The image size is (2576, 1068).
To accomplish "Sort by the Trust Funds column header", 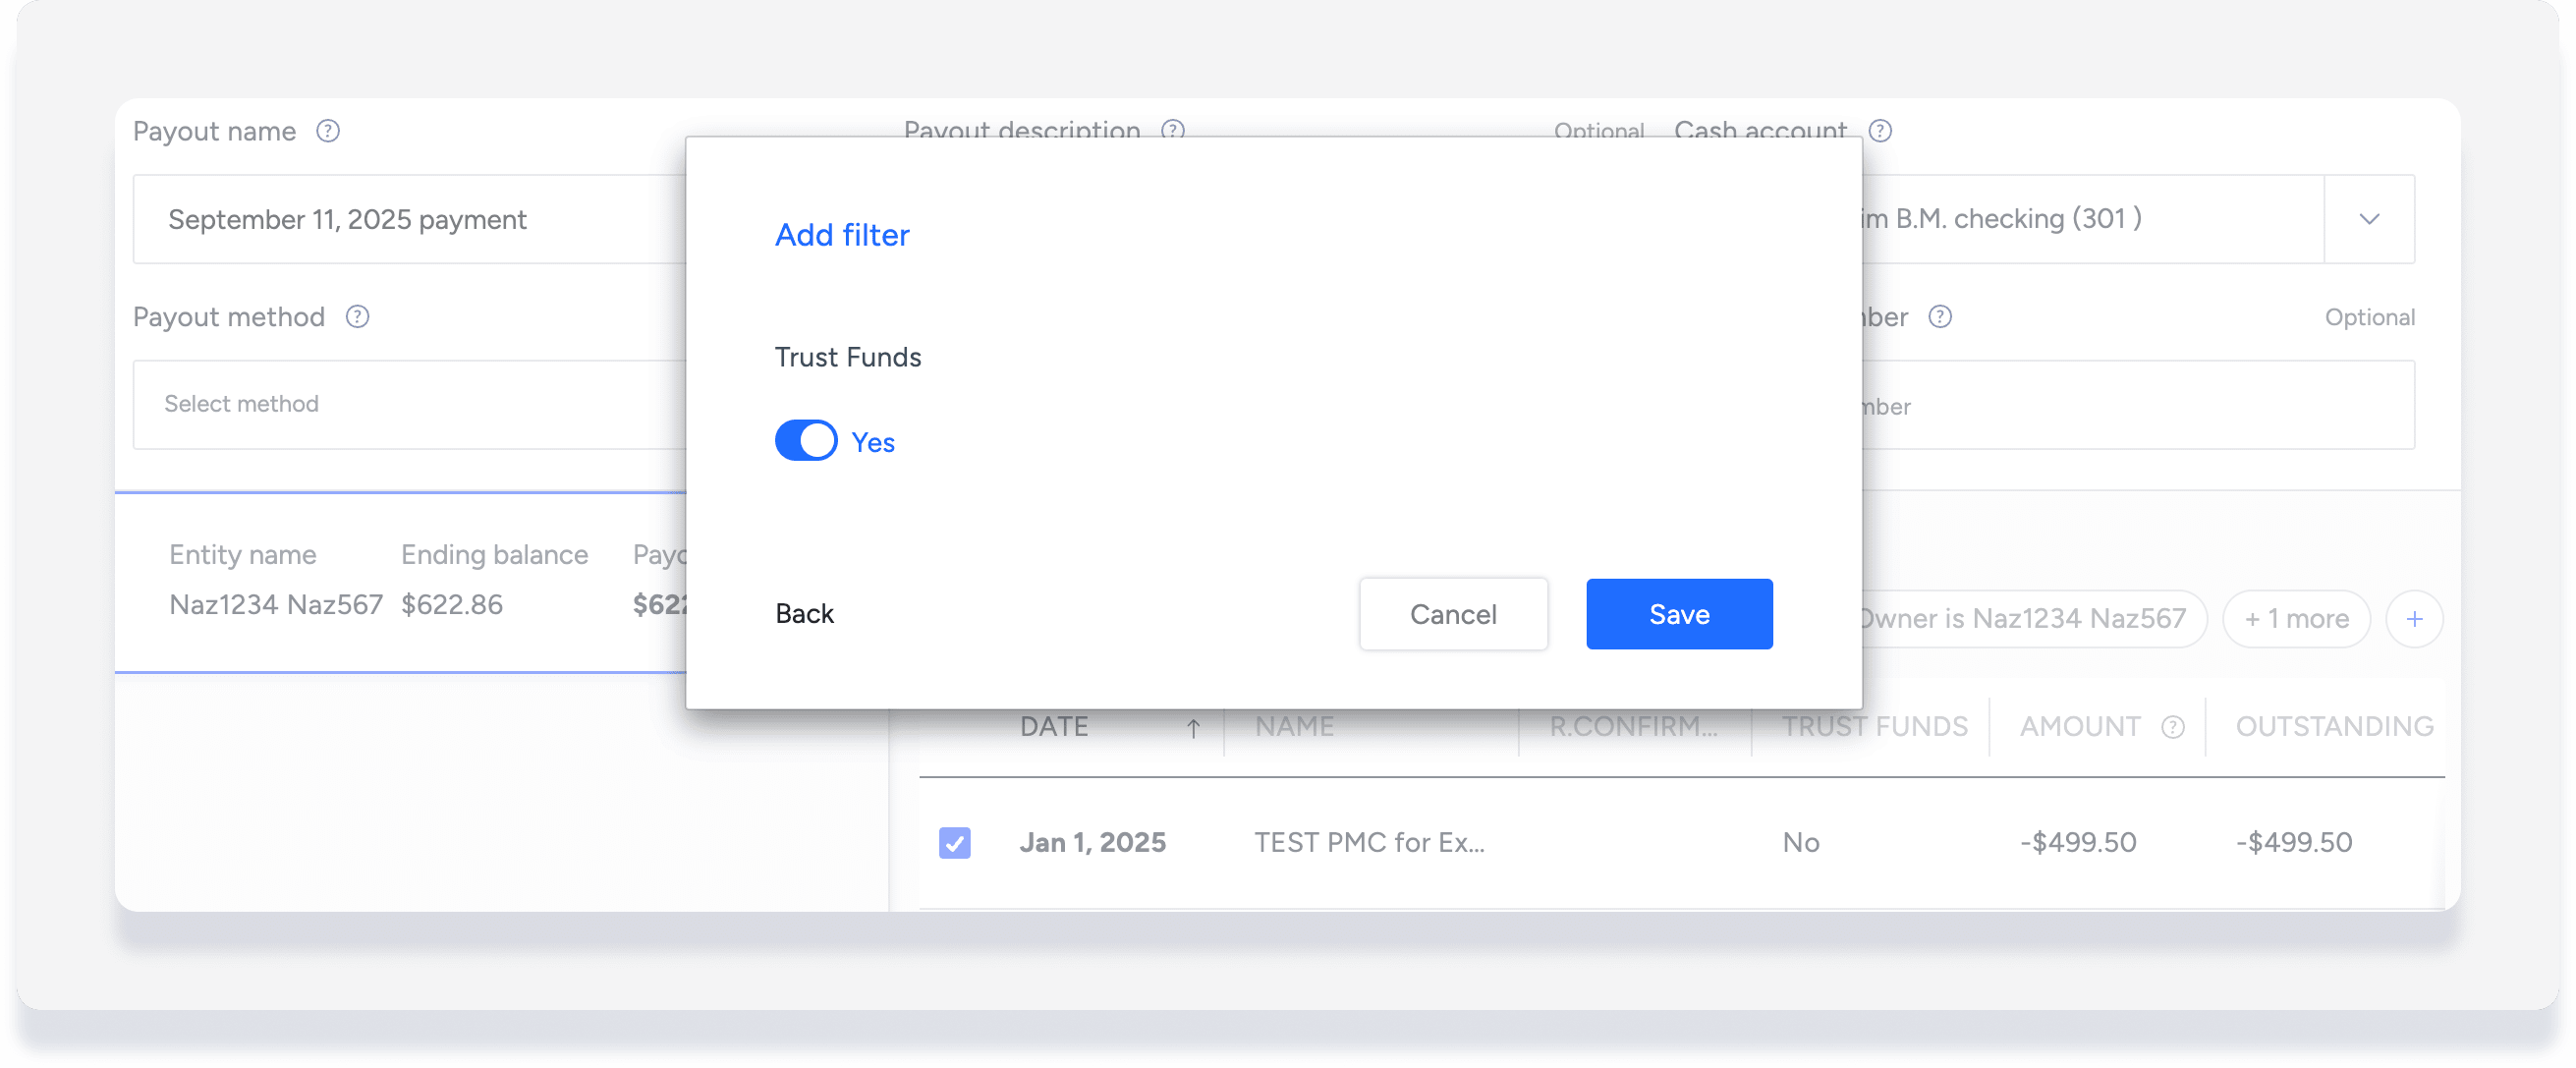I will [1874, 727].
